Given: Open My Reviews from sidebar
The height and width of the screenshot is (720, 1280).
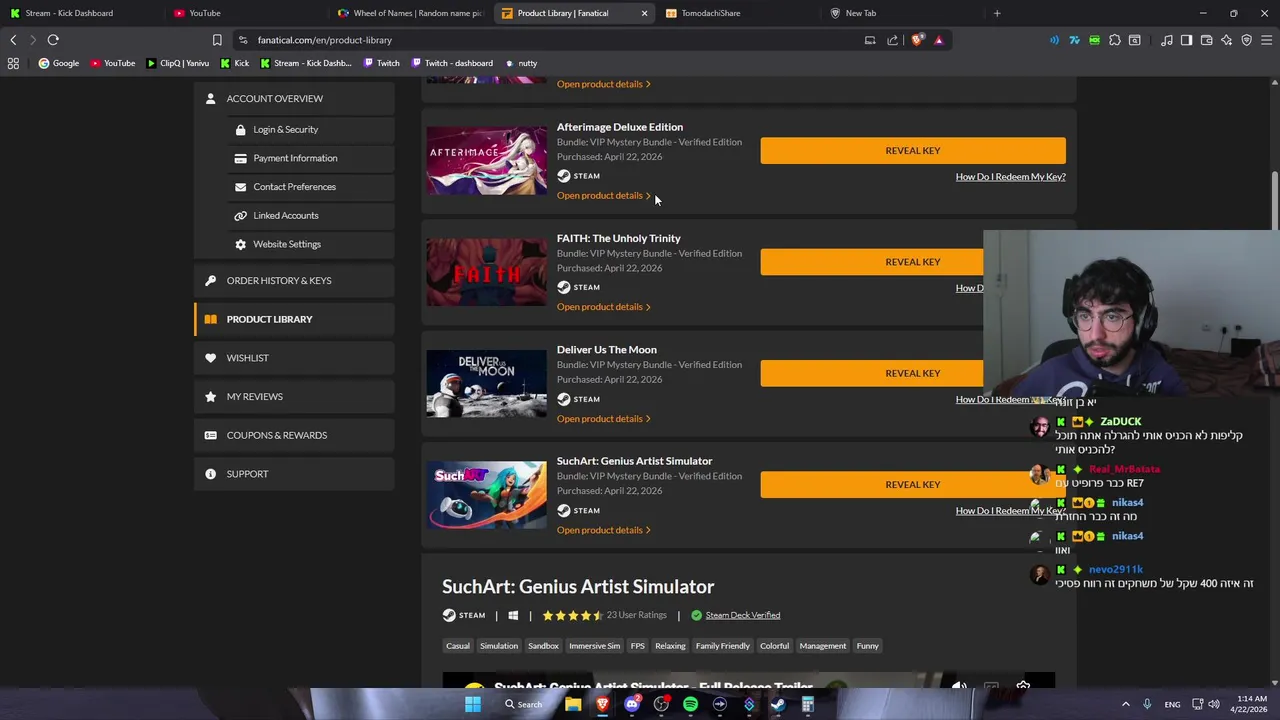Looking at the screenshot, I should tap(294, 396).
